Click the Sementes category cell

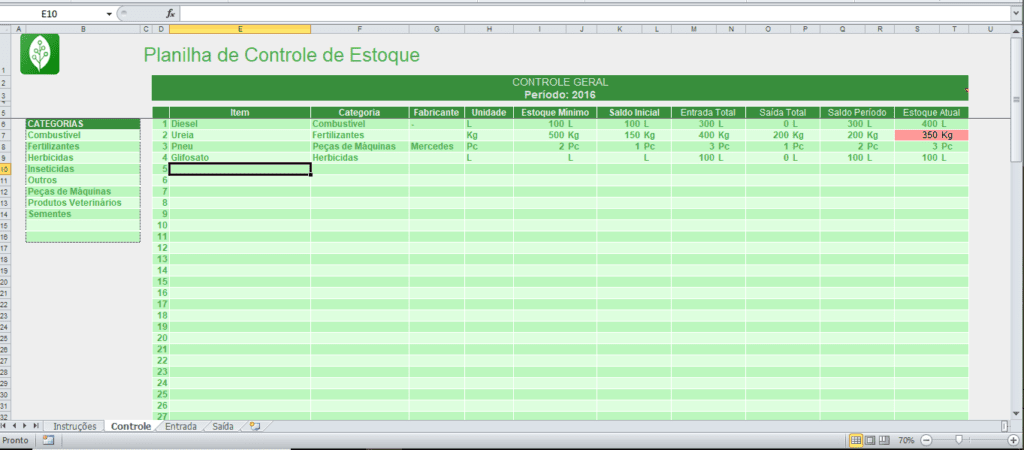[83, 214]
